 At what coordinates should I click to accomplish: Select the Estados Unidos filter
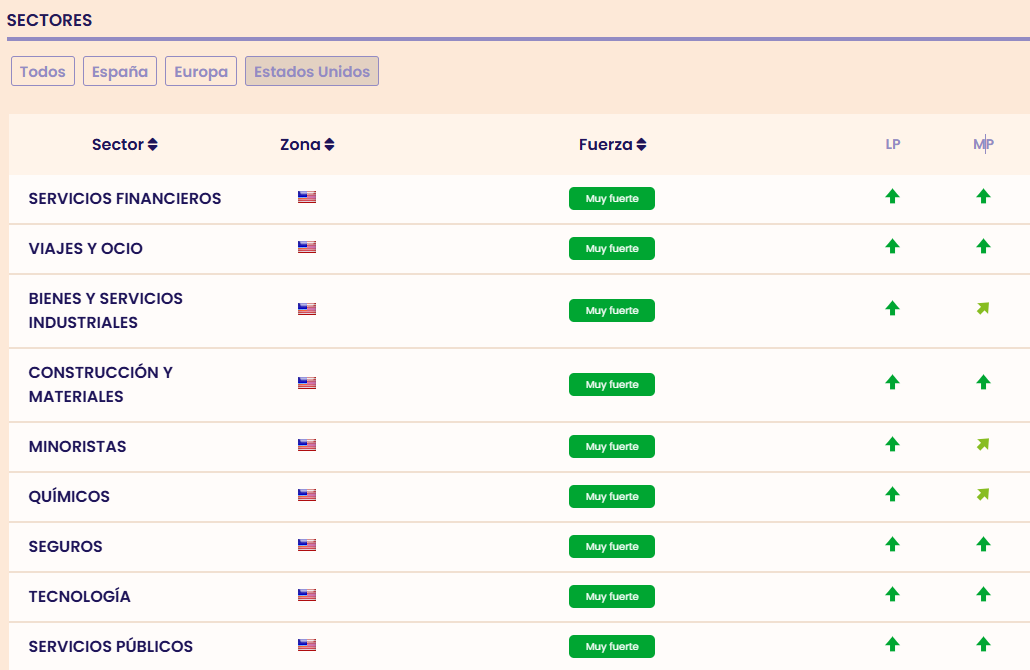pyautogui.click(x=312, y=72)
